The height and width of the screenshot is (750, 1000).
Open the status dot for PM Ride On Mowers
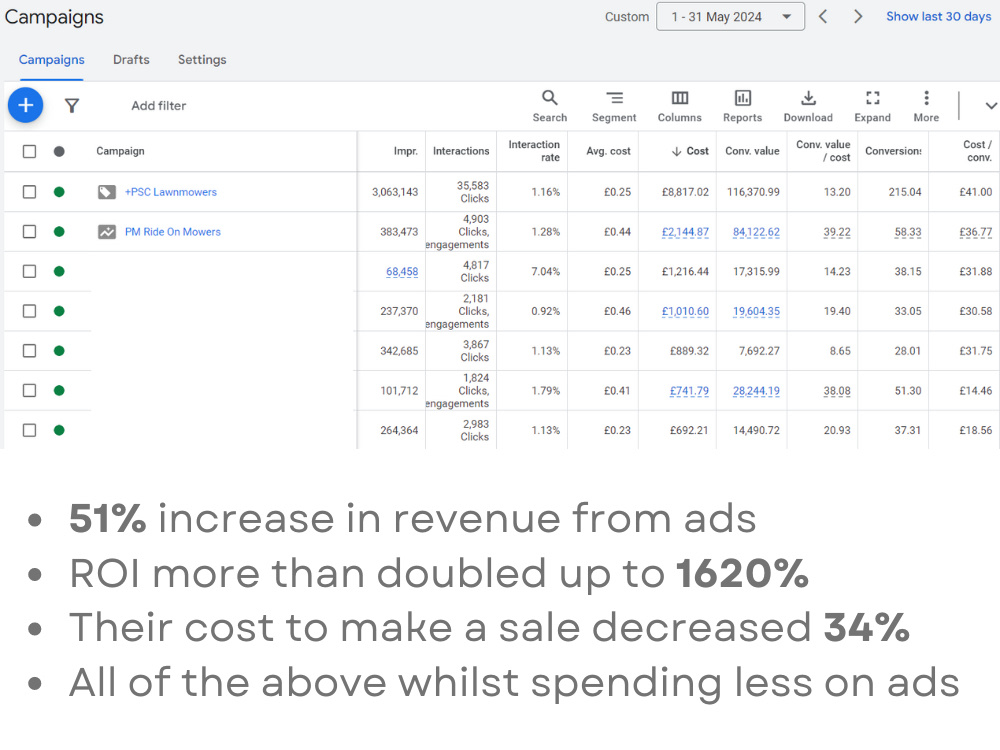click(x=59, y=232)
